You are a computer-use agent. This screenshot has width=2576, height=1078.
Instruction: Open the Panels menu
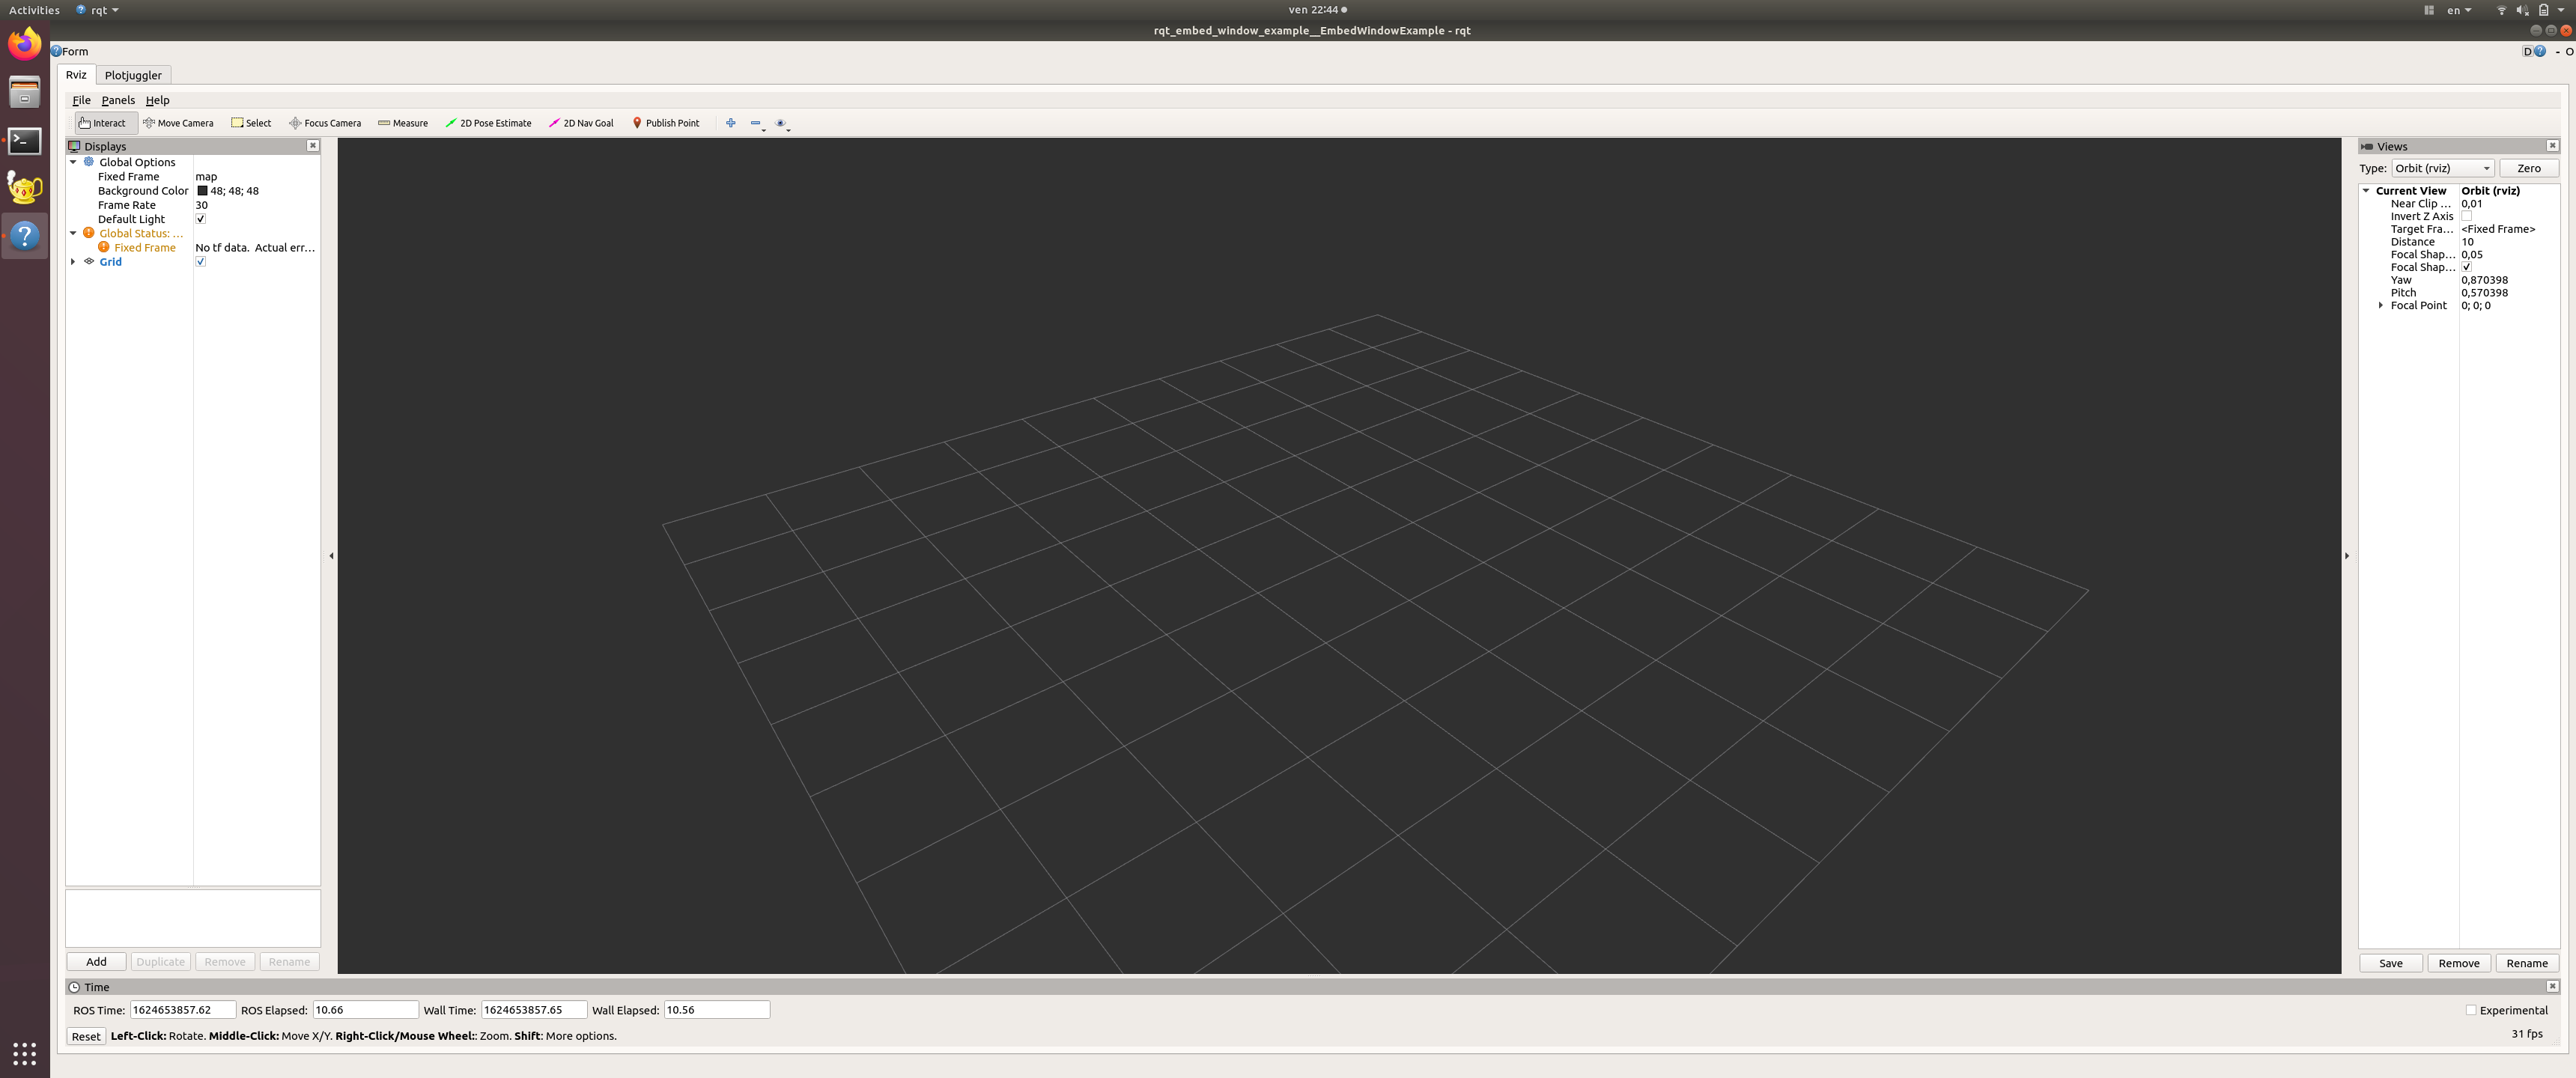117,100
